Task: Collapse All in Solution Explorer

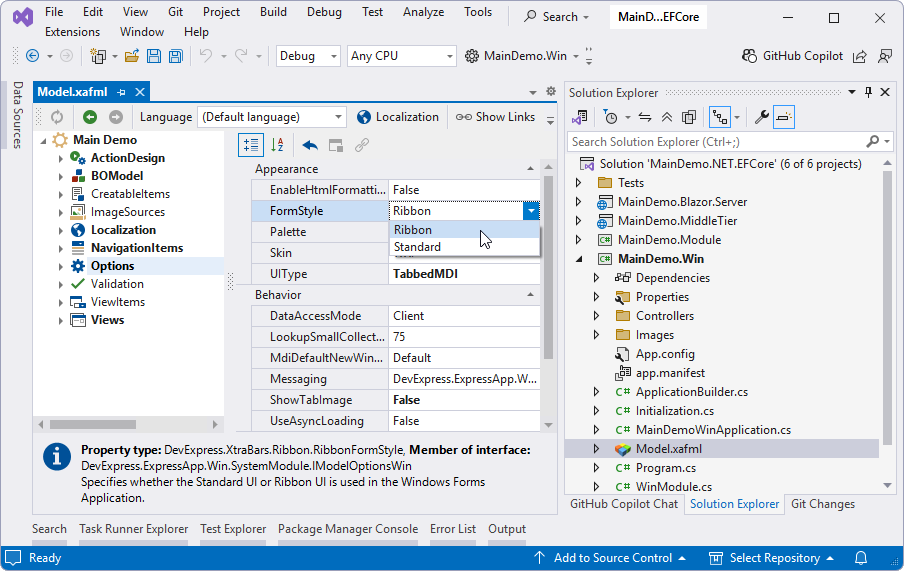Action: (x=667, y=117)
